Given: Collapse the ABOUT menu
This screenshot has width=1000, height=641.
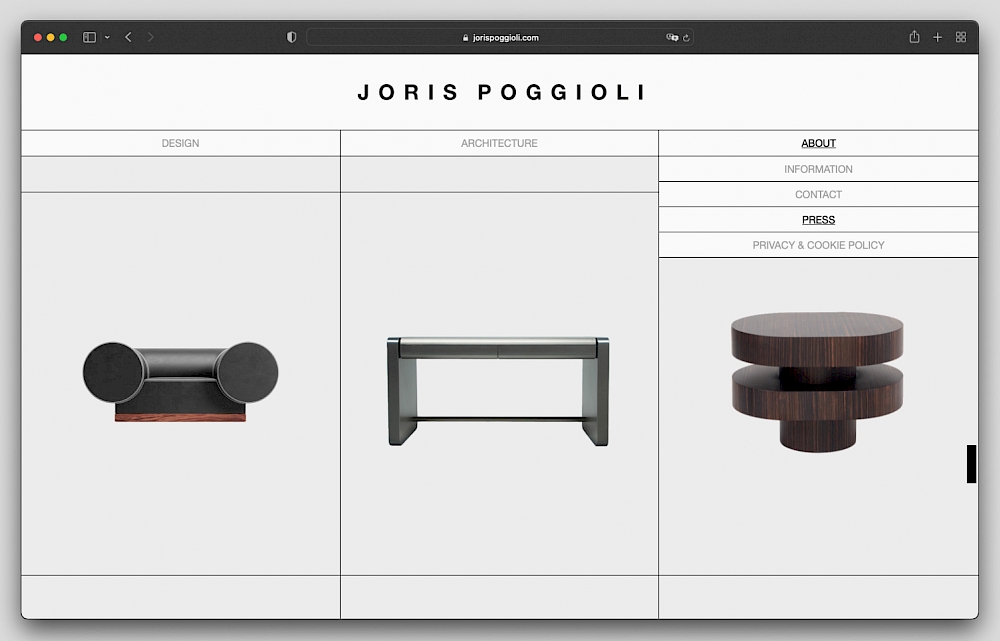Looking at the screenshot, I should click(x=818, y=143).
